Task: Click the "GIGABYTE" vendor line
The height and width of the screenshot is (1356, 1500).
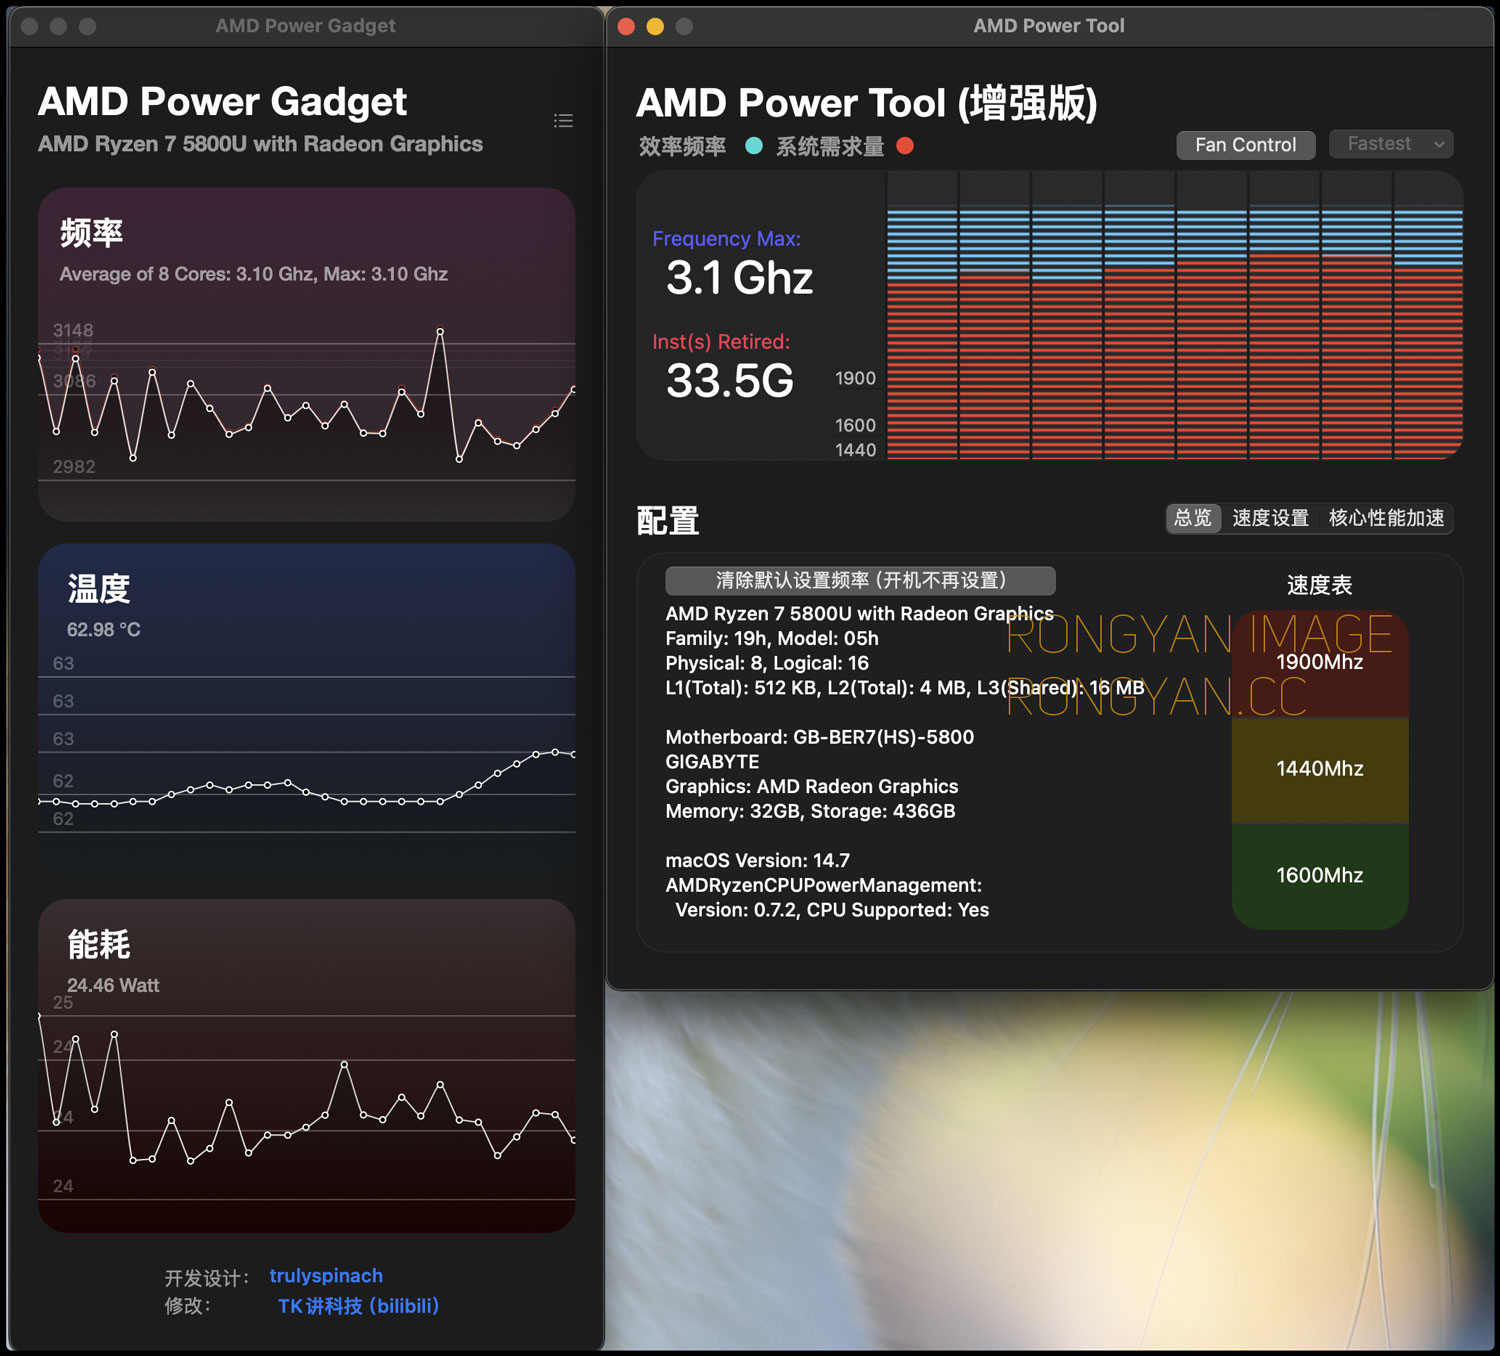Action: tap(713, 762)
